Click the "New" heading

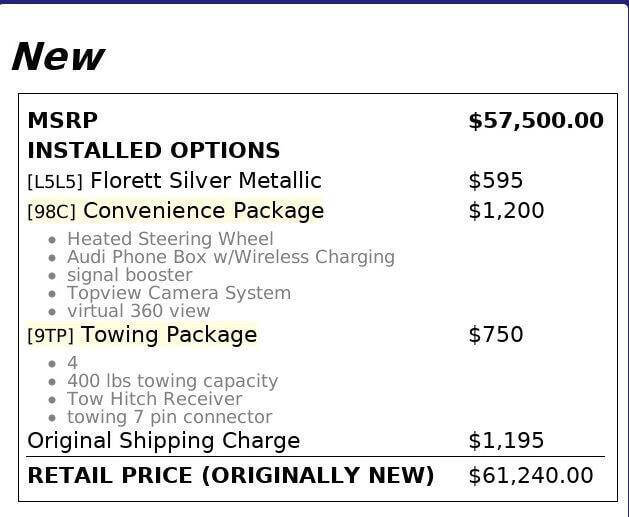coord(57,57)
